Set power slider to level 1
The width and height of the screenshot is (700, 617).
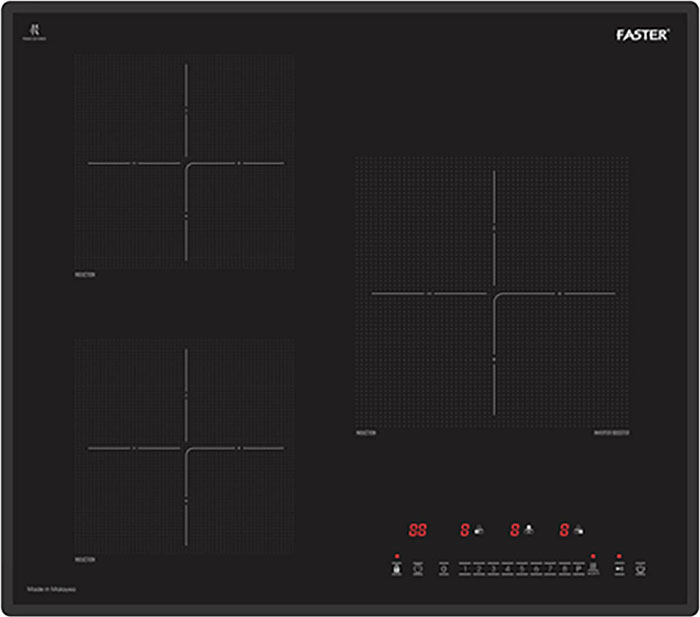[x=465, y=568]
